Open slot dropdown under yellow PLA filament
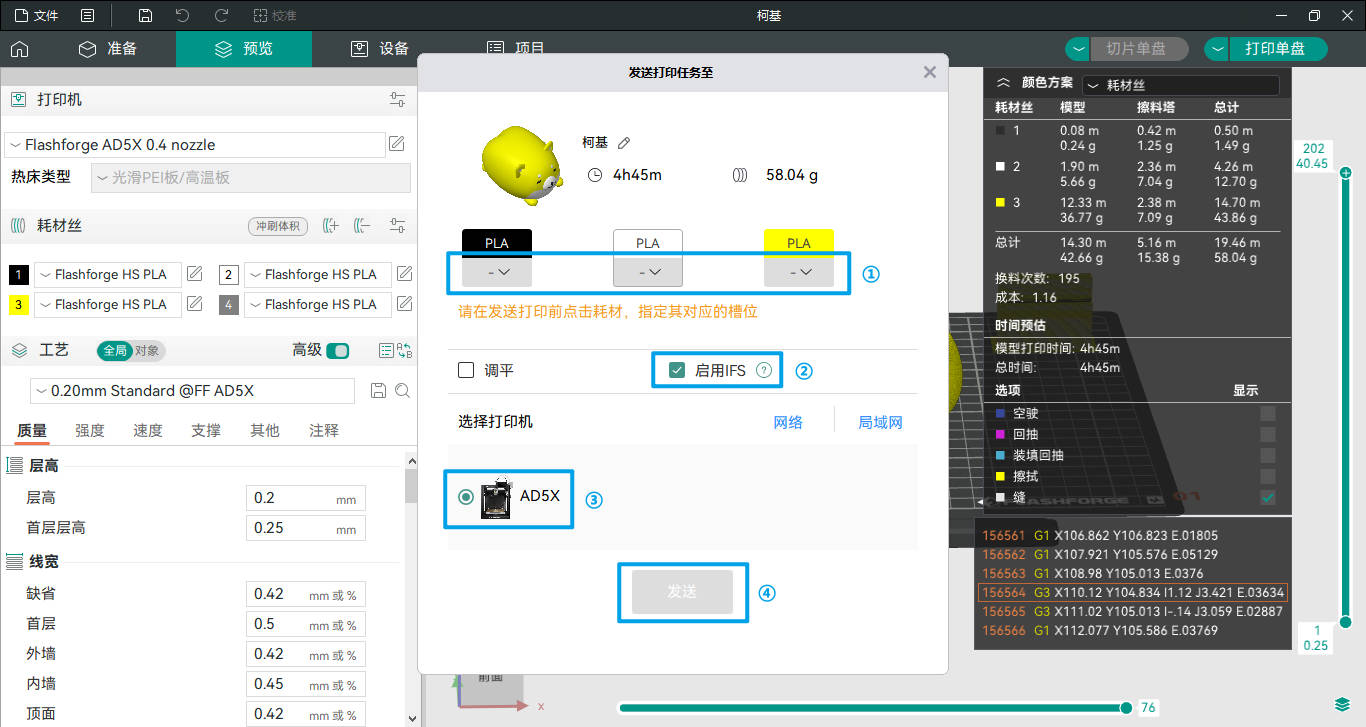 pyautogui.click(x=799, y=271)
